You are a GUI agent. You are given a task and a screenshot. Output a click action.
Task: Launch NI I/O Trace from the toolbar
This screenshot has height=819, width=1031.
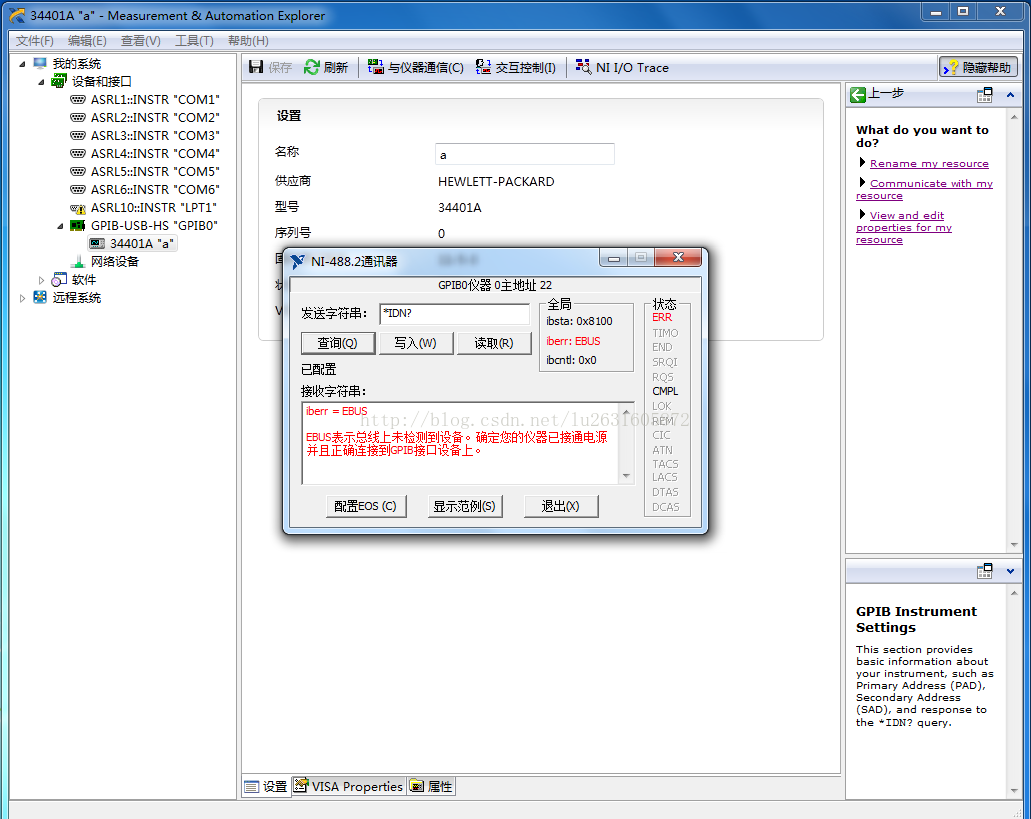tap(622, 67)
